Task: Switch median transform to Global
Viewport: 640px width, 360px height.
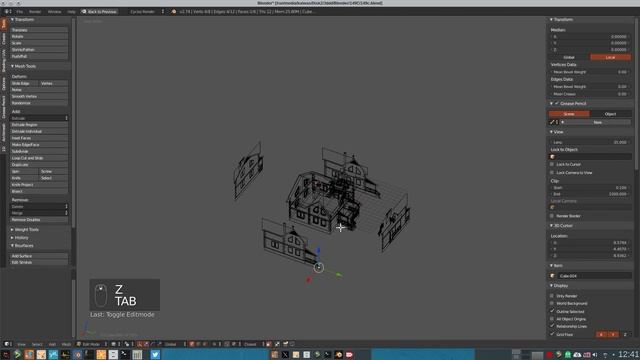Action: [569, 57]
